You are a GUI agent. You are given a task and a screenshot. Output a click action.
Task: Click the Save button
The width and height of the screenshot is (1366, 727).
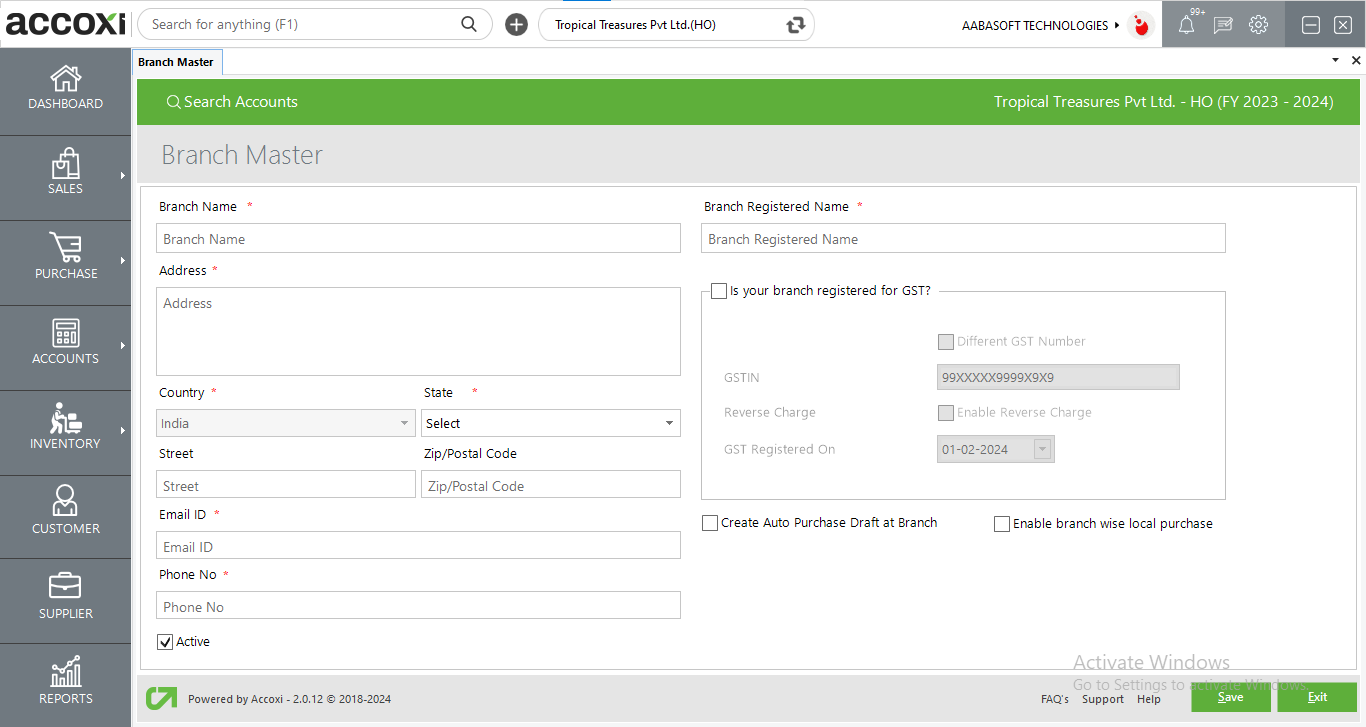click(1230, 697)
